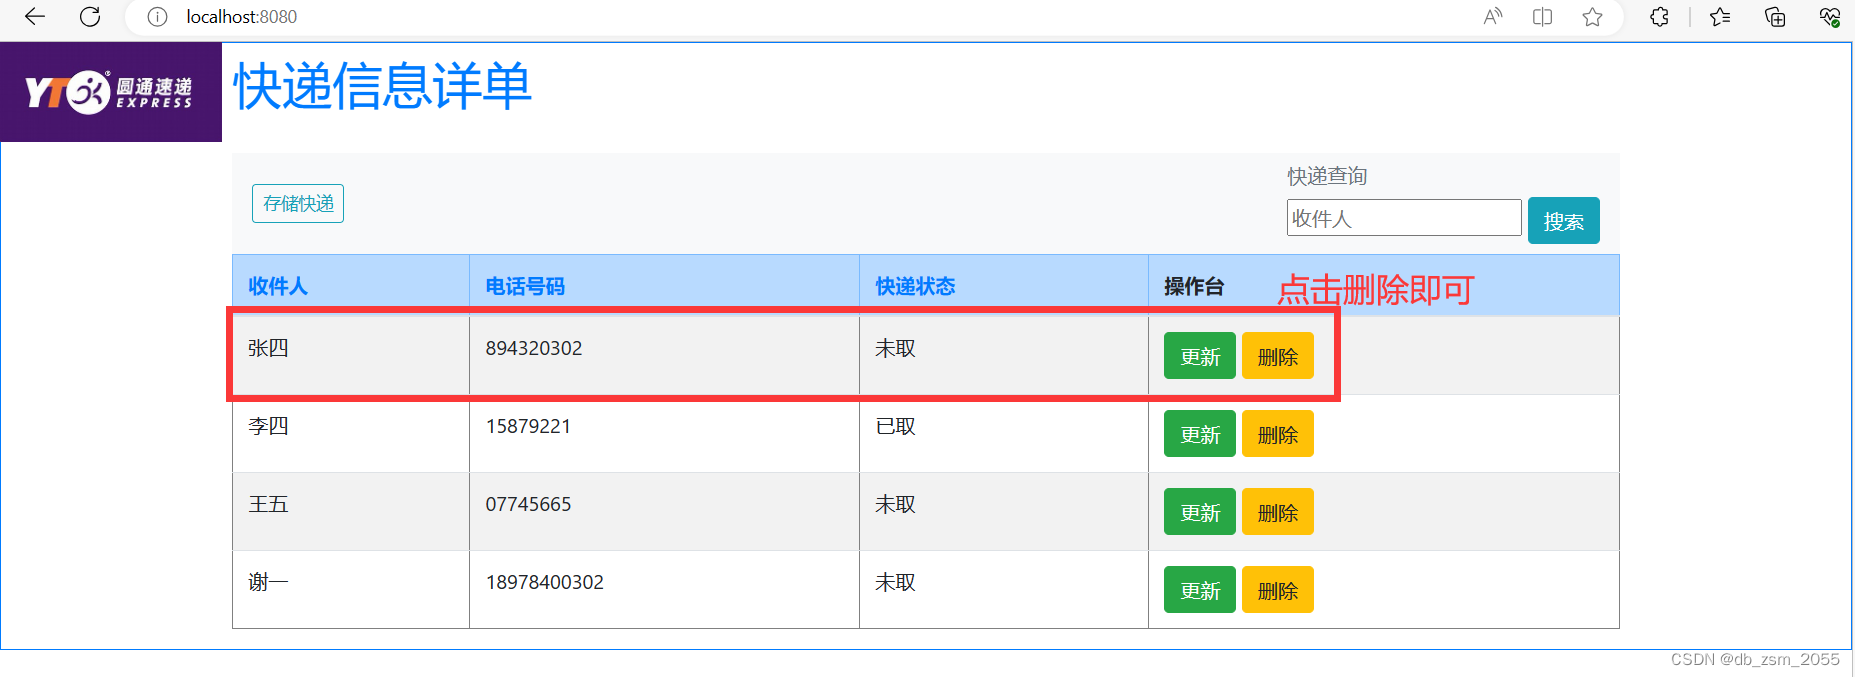The width and height of the screenshot is (1855, 677).
Task: Click phone number 15879221
Action: pos(528,426)
